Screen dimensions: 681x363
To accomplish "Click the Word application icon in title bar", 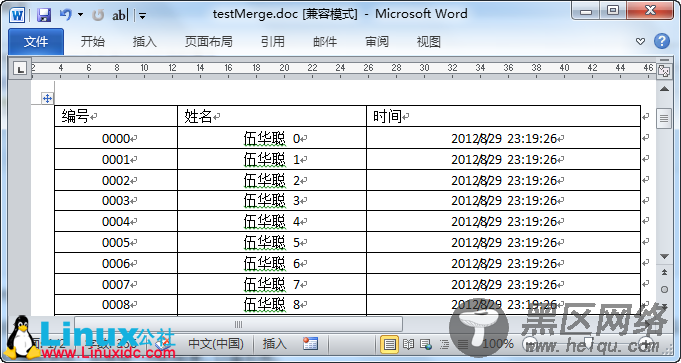I will 17,15.
